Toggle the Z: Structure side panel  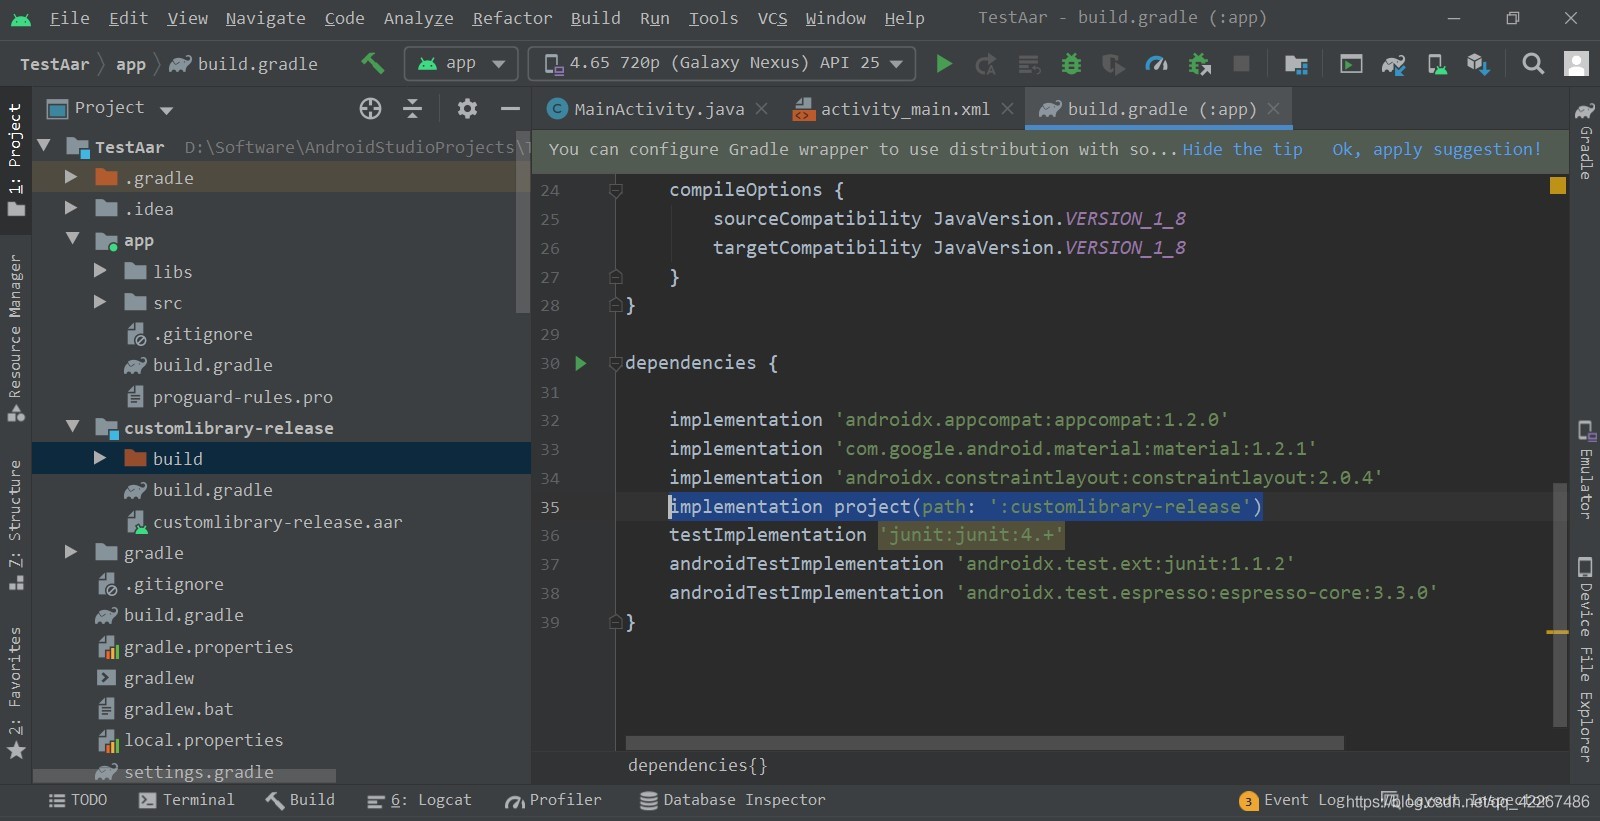coord(15,524)
